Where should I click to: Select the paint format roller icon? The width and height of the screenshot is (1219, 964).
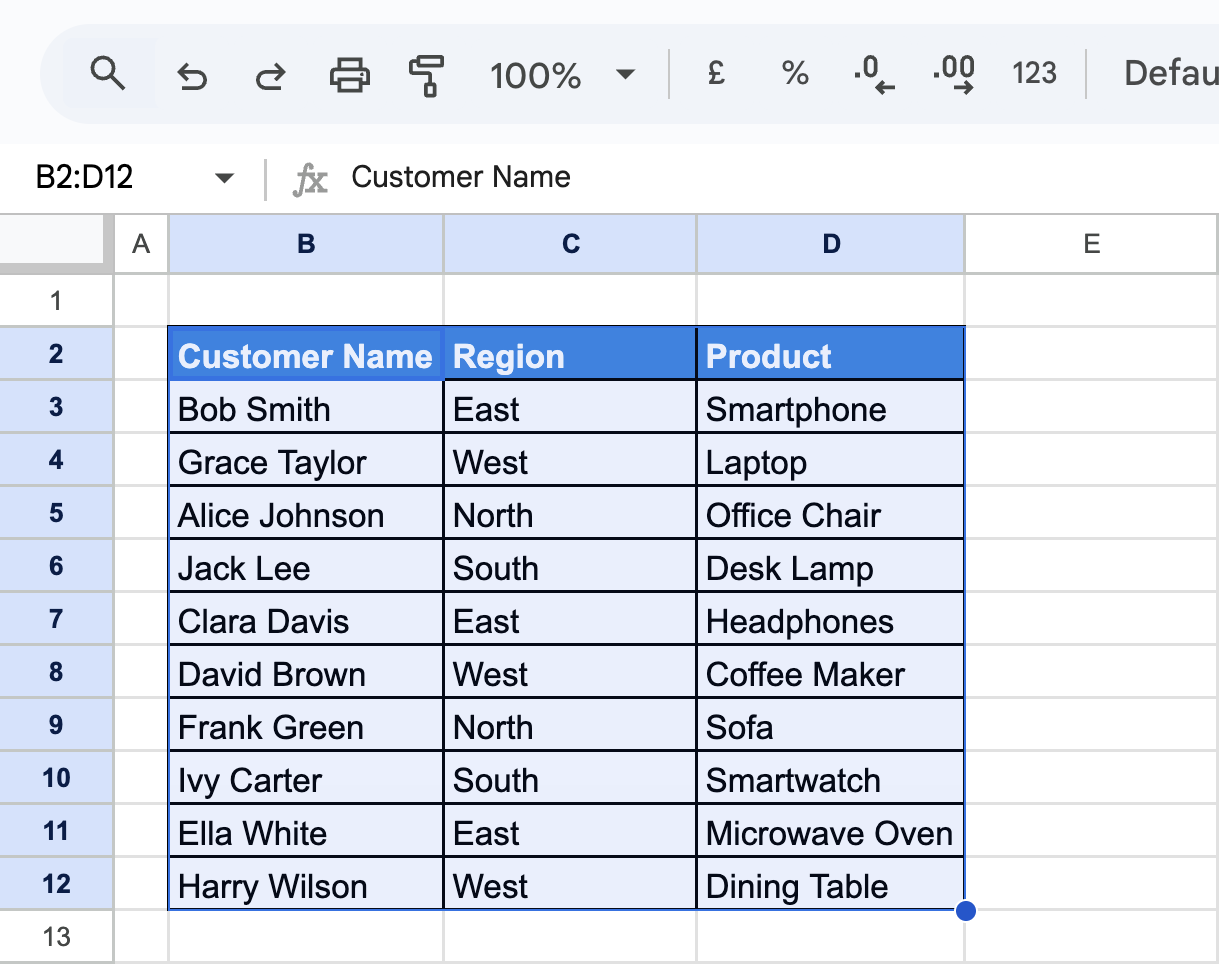pyautogui.click(x=427, y=75)
